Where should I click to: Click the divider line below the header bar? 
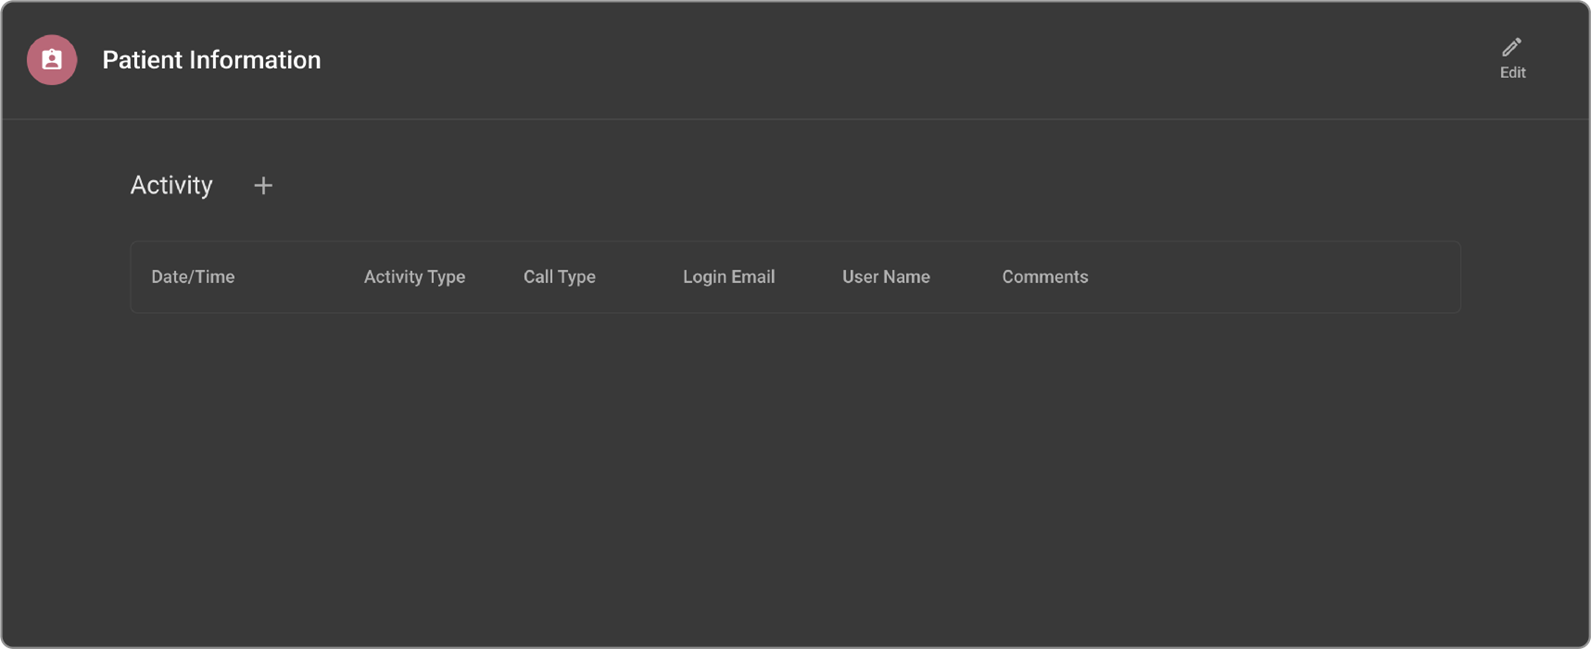795,119
